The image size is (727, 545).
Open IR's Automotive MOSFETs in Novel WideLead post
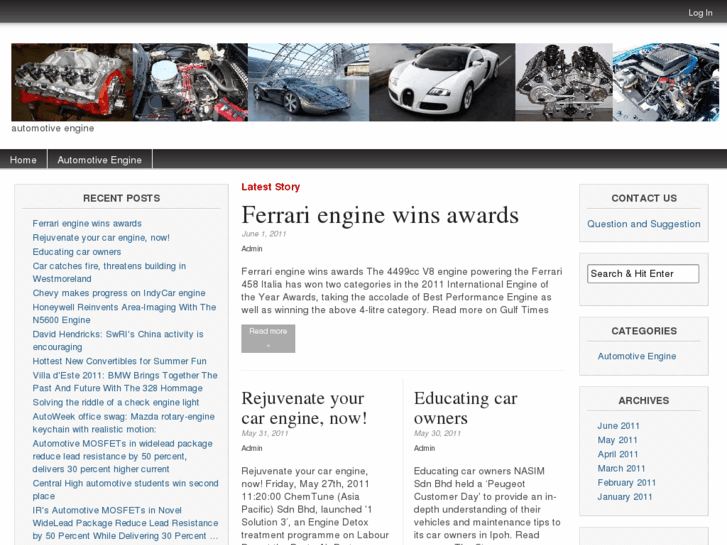125,523
